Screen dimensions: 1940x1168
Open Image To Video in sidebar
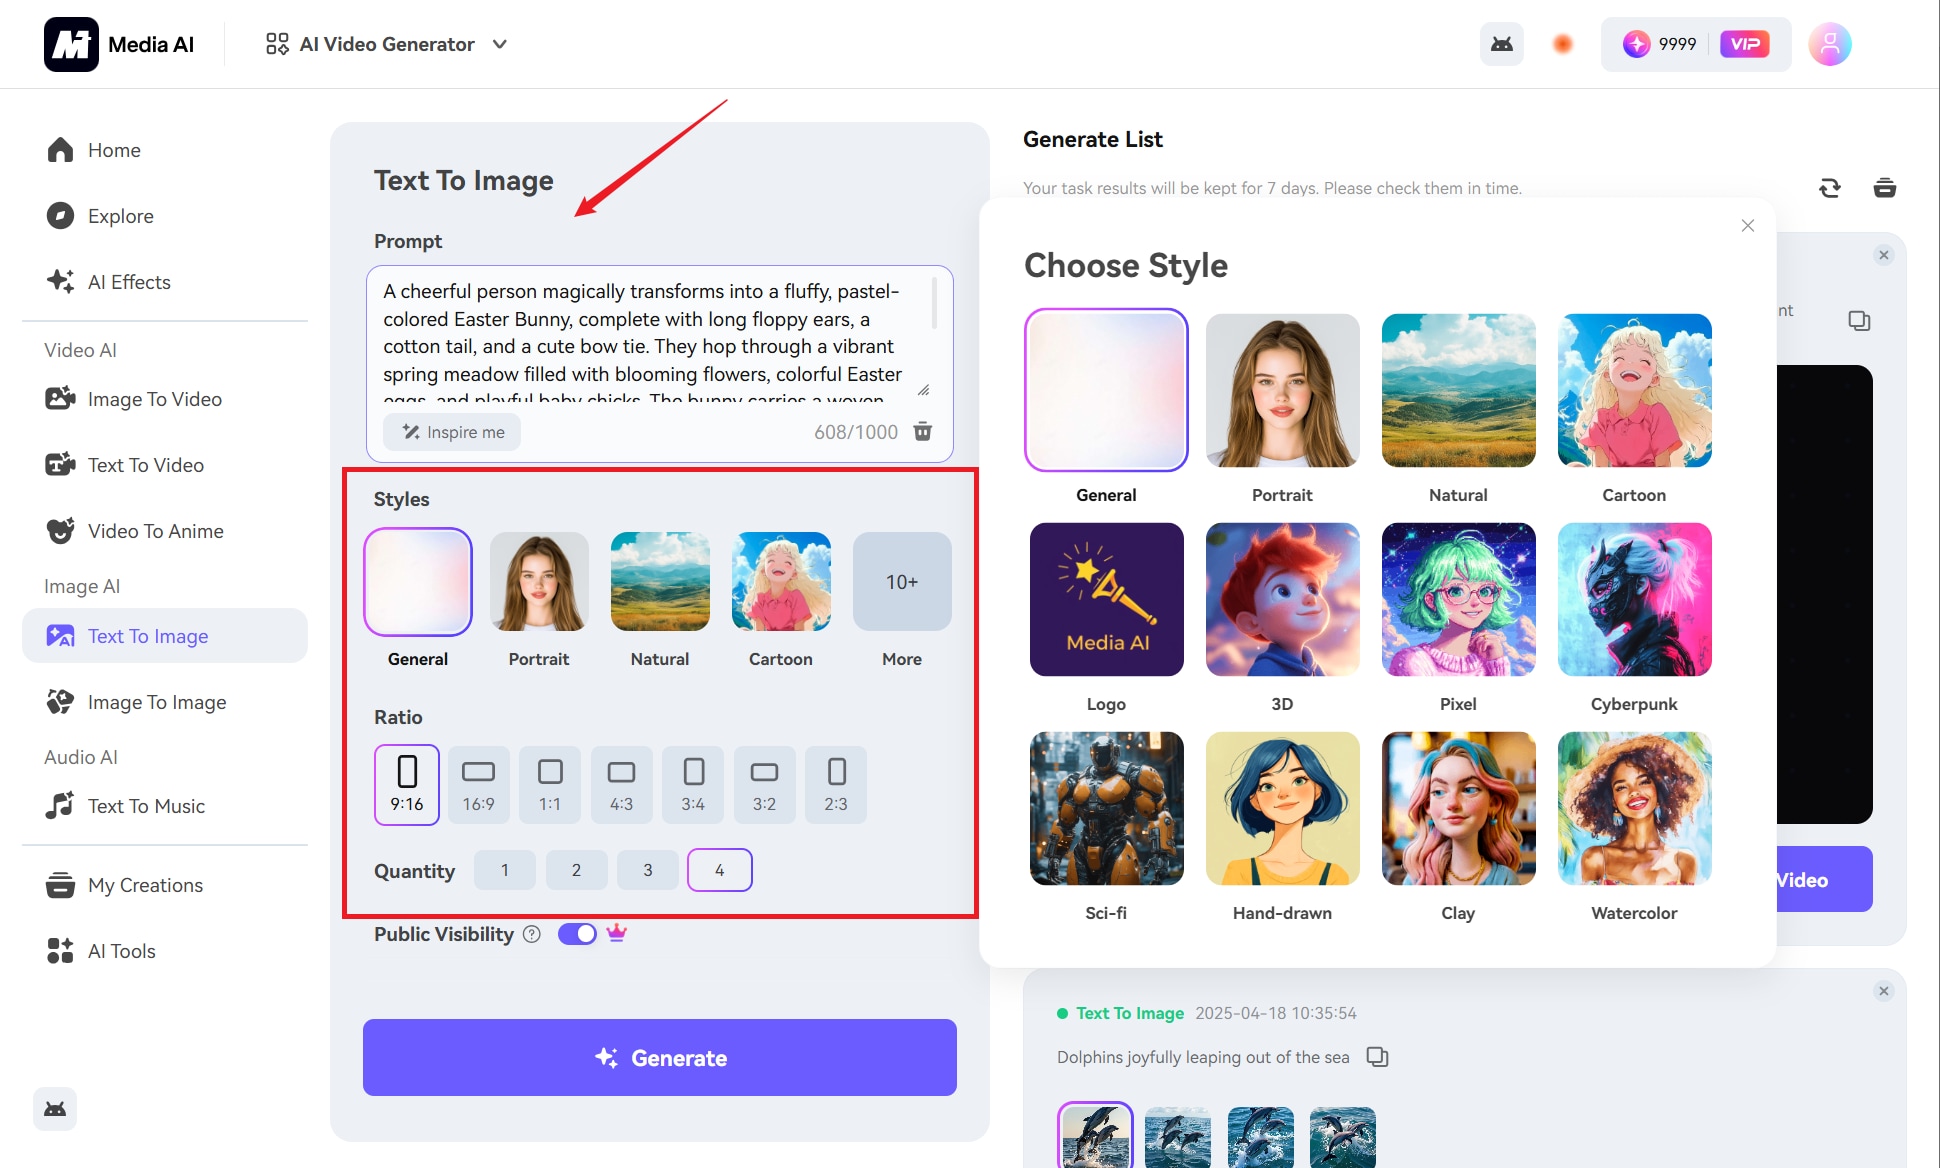[x=154, y=399]
